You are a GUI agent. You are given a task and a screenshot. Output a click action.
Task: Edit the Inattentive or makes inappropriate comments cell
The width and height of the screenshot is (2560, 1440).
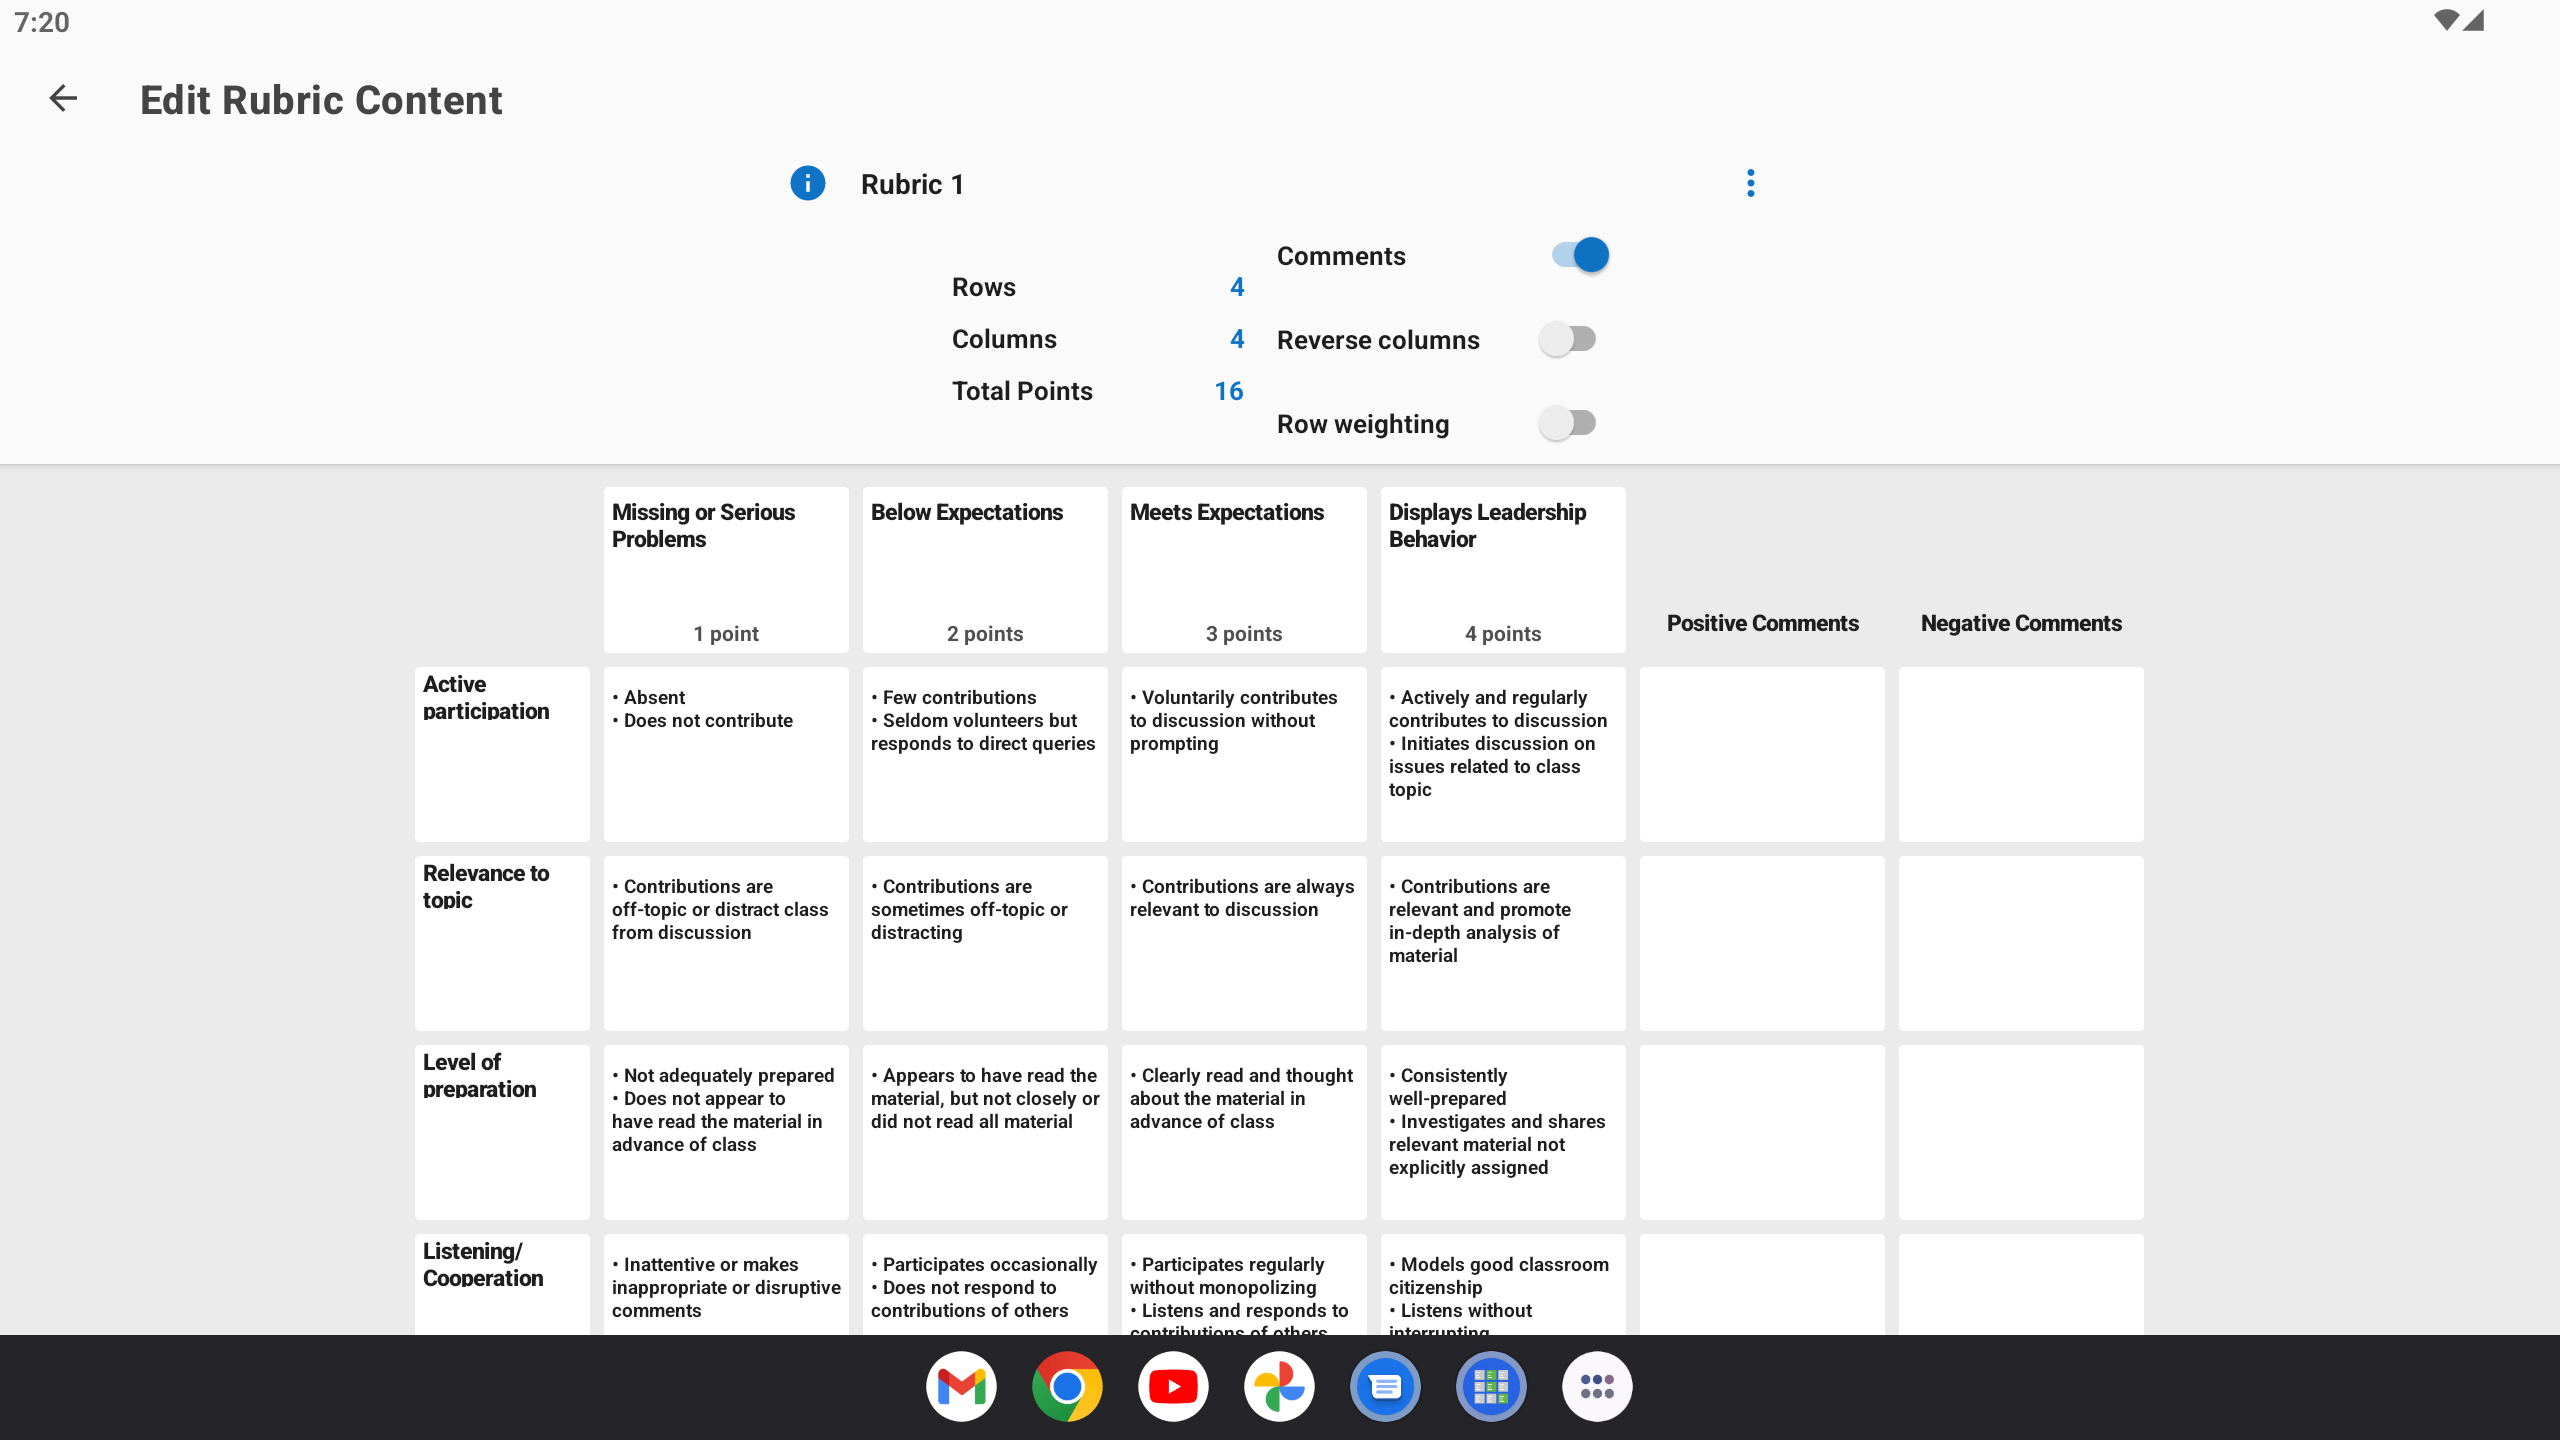(726, 1284)
